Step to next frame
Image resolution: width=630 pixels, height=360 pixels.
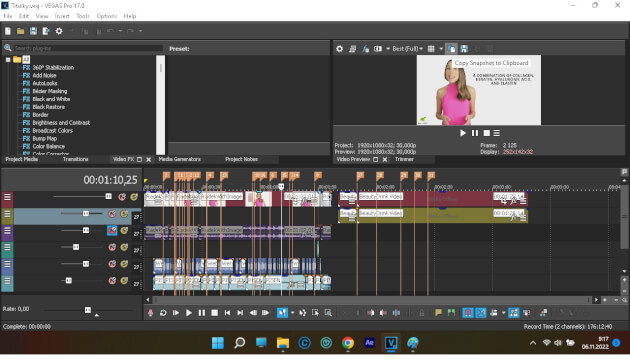coord(266,313)
